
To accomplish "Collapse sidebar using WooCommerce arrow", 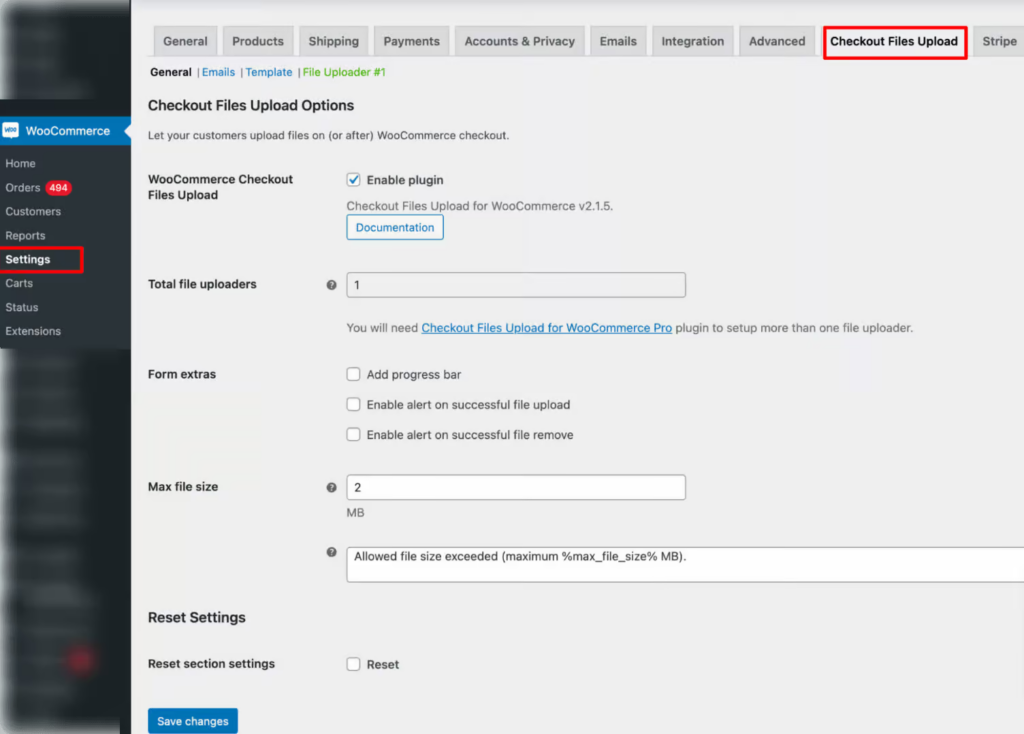I will 124,130.
